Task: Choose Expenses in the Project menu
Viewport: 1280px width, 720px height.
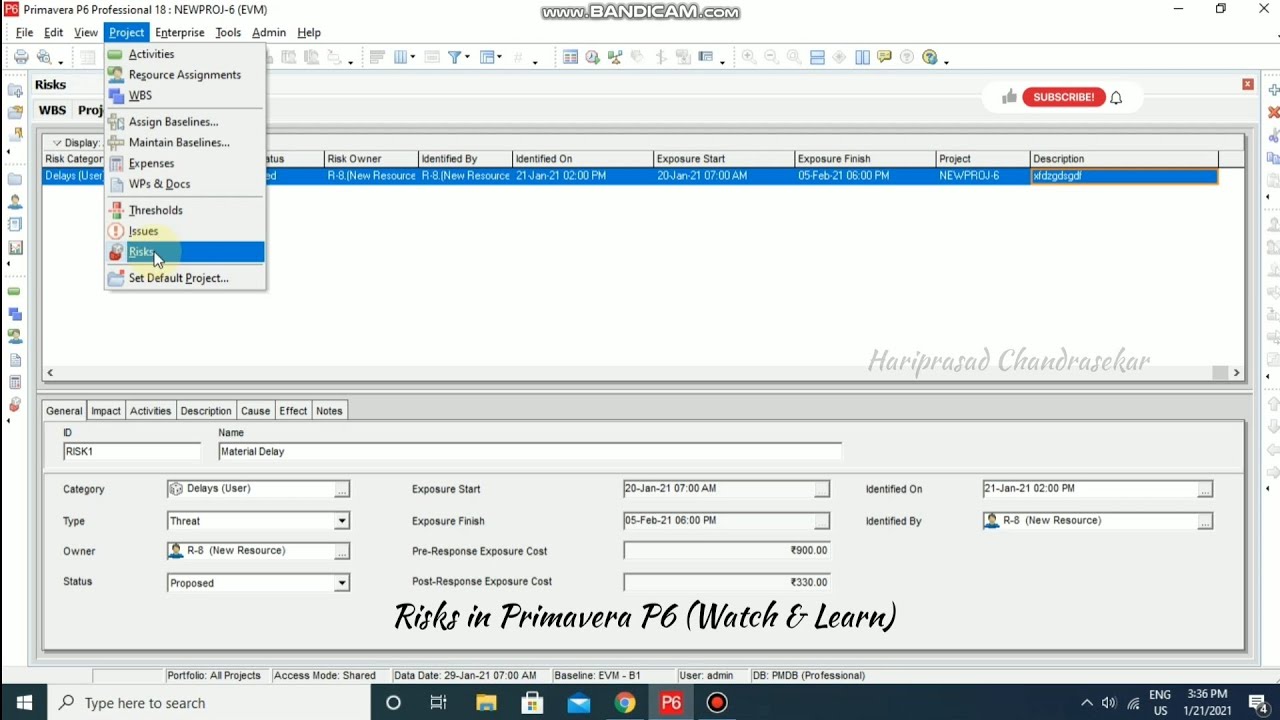Action: (x=185, y=163)
